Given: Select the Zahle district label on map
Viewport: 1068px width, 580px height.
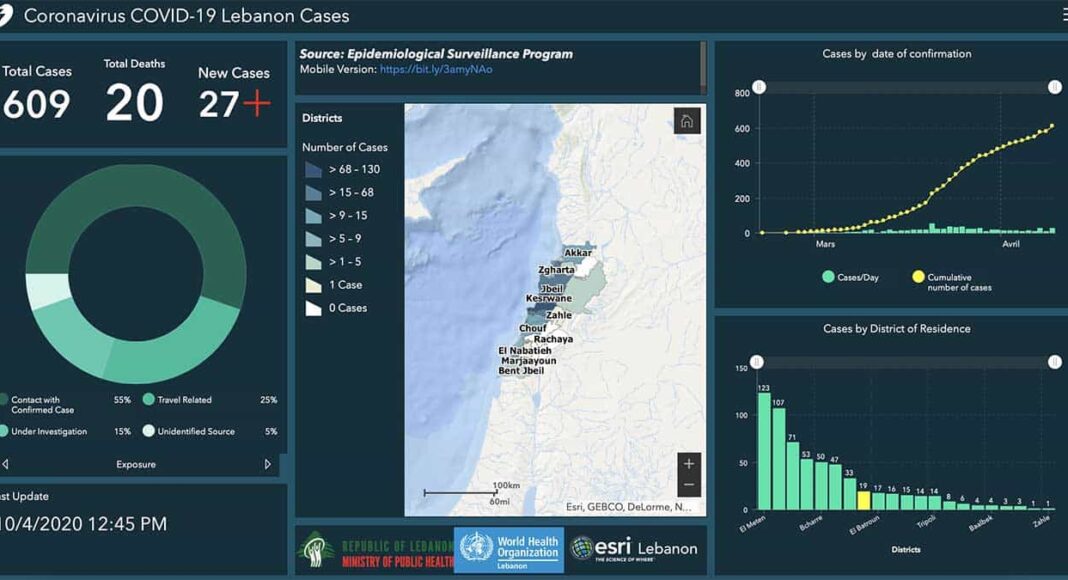Looking at the screenshot, I should [x=559, y=315].
